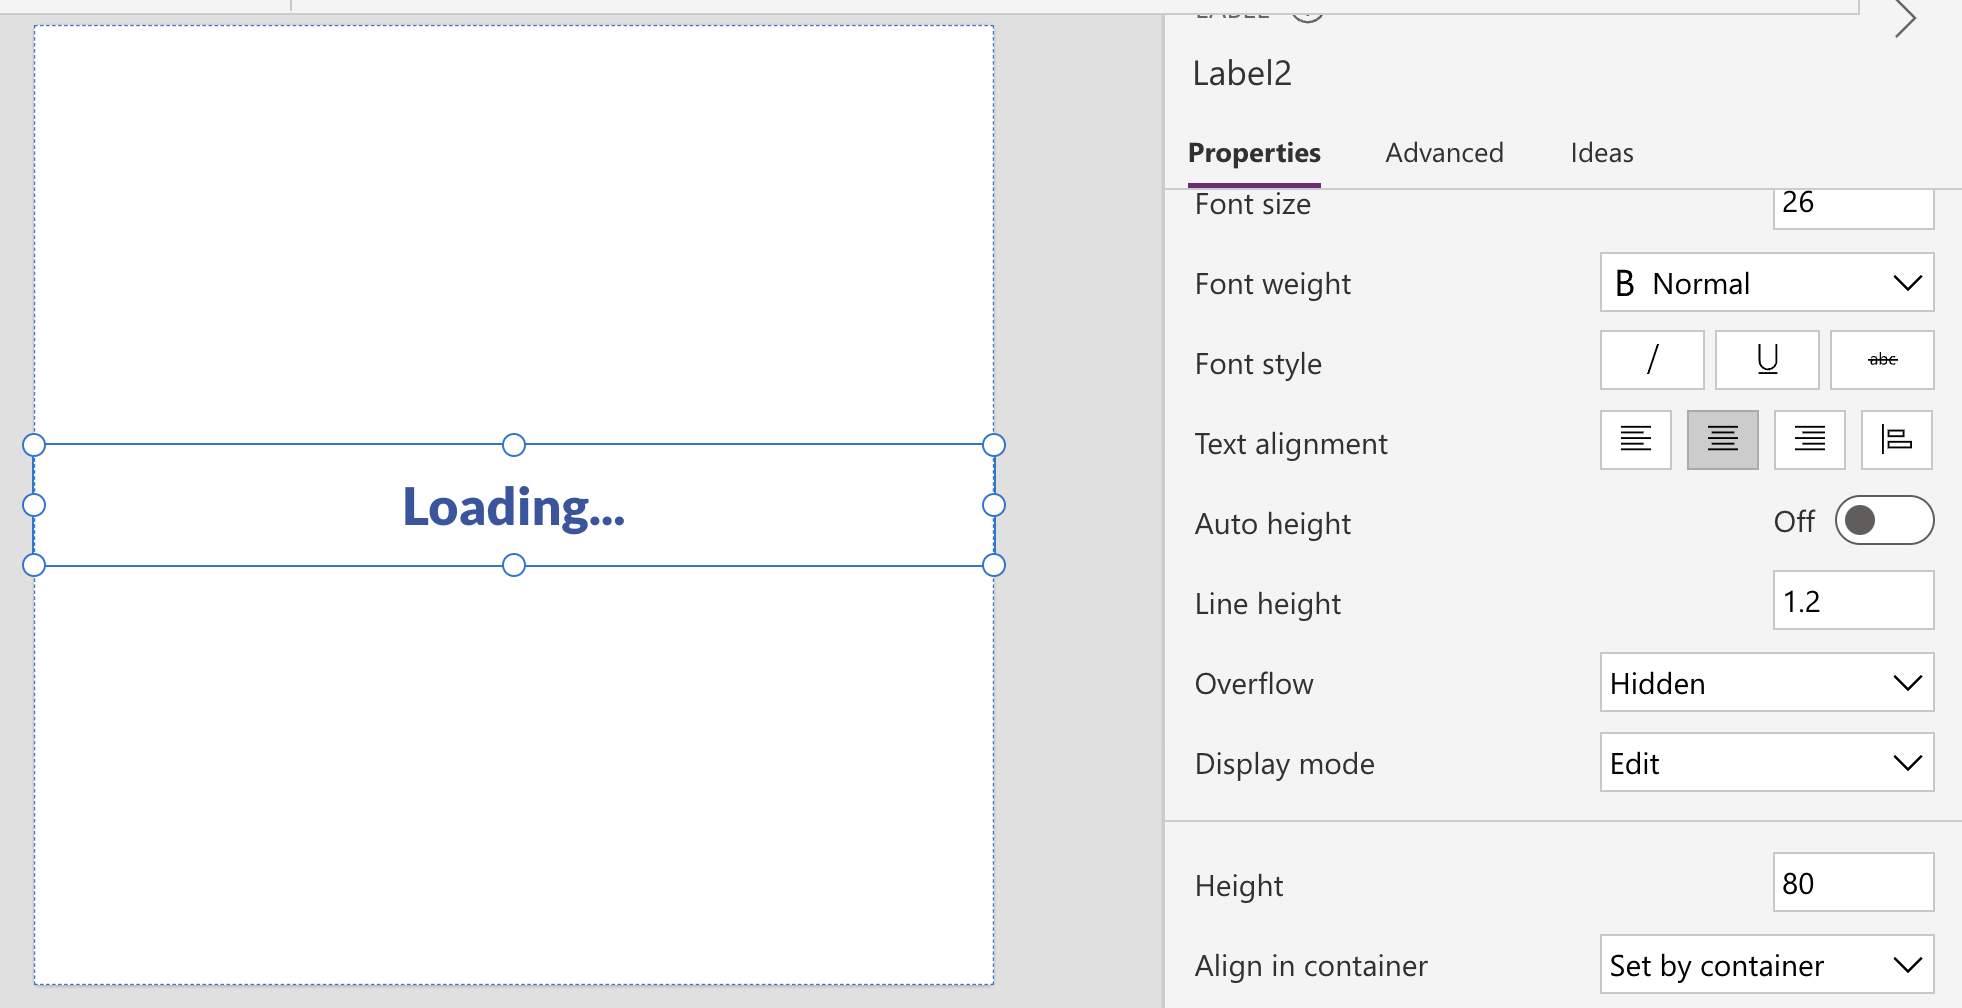1962x1008 pixels.
Task: Edit the Line height value
Action: point(1853,600)
